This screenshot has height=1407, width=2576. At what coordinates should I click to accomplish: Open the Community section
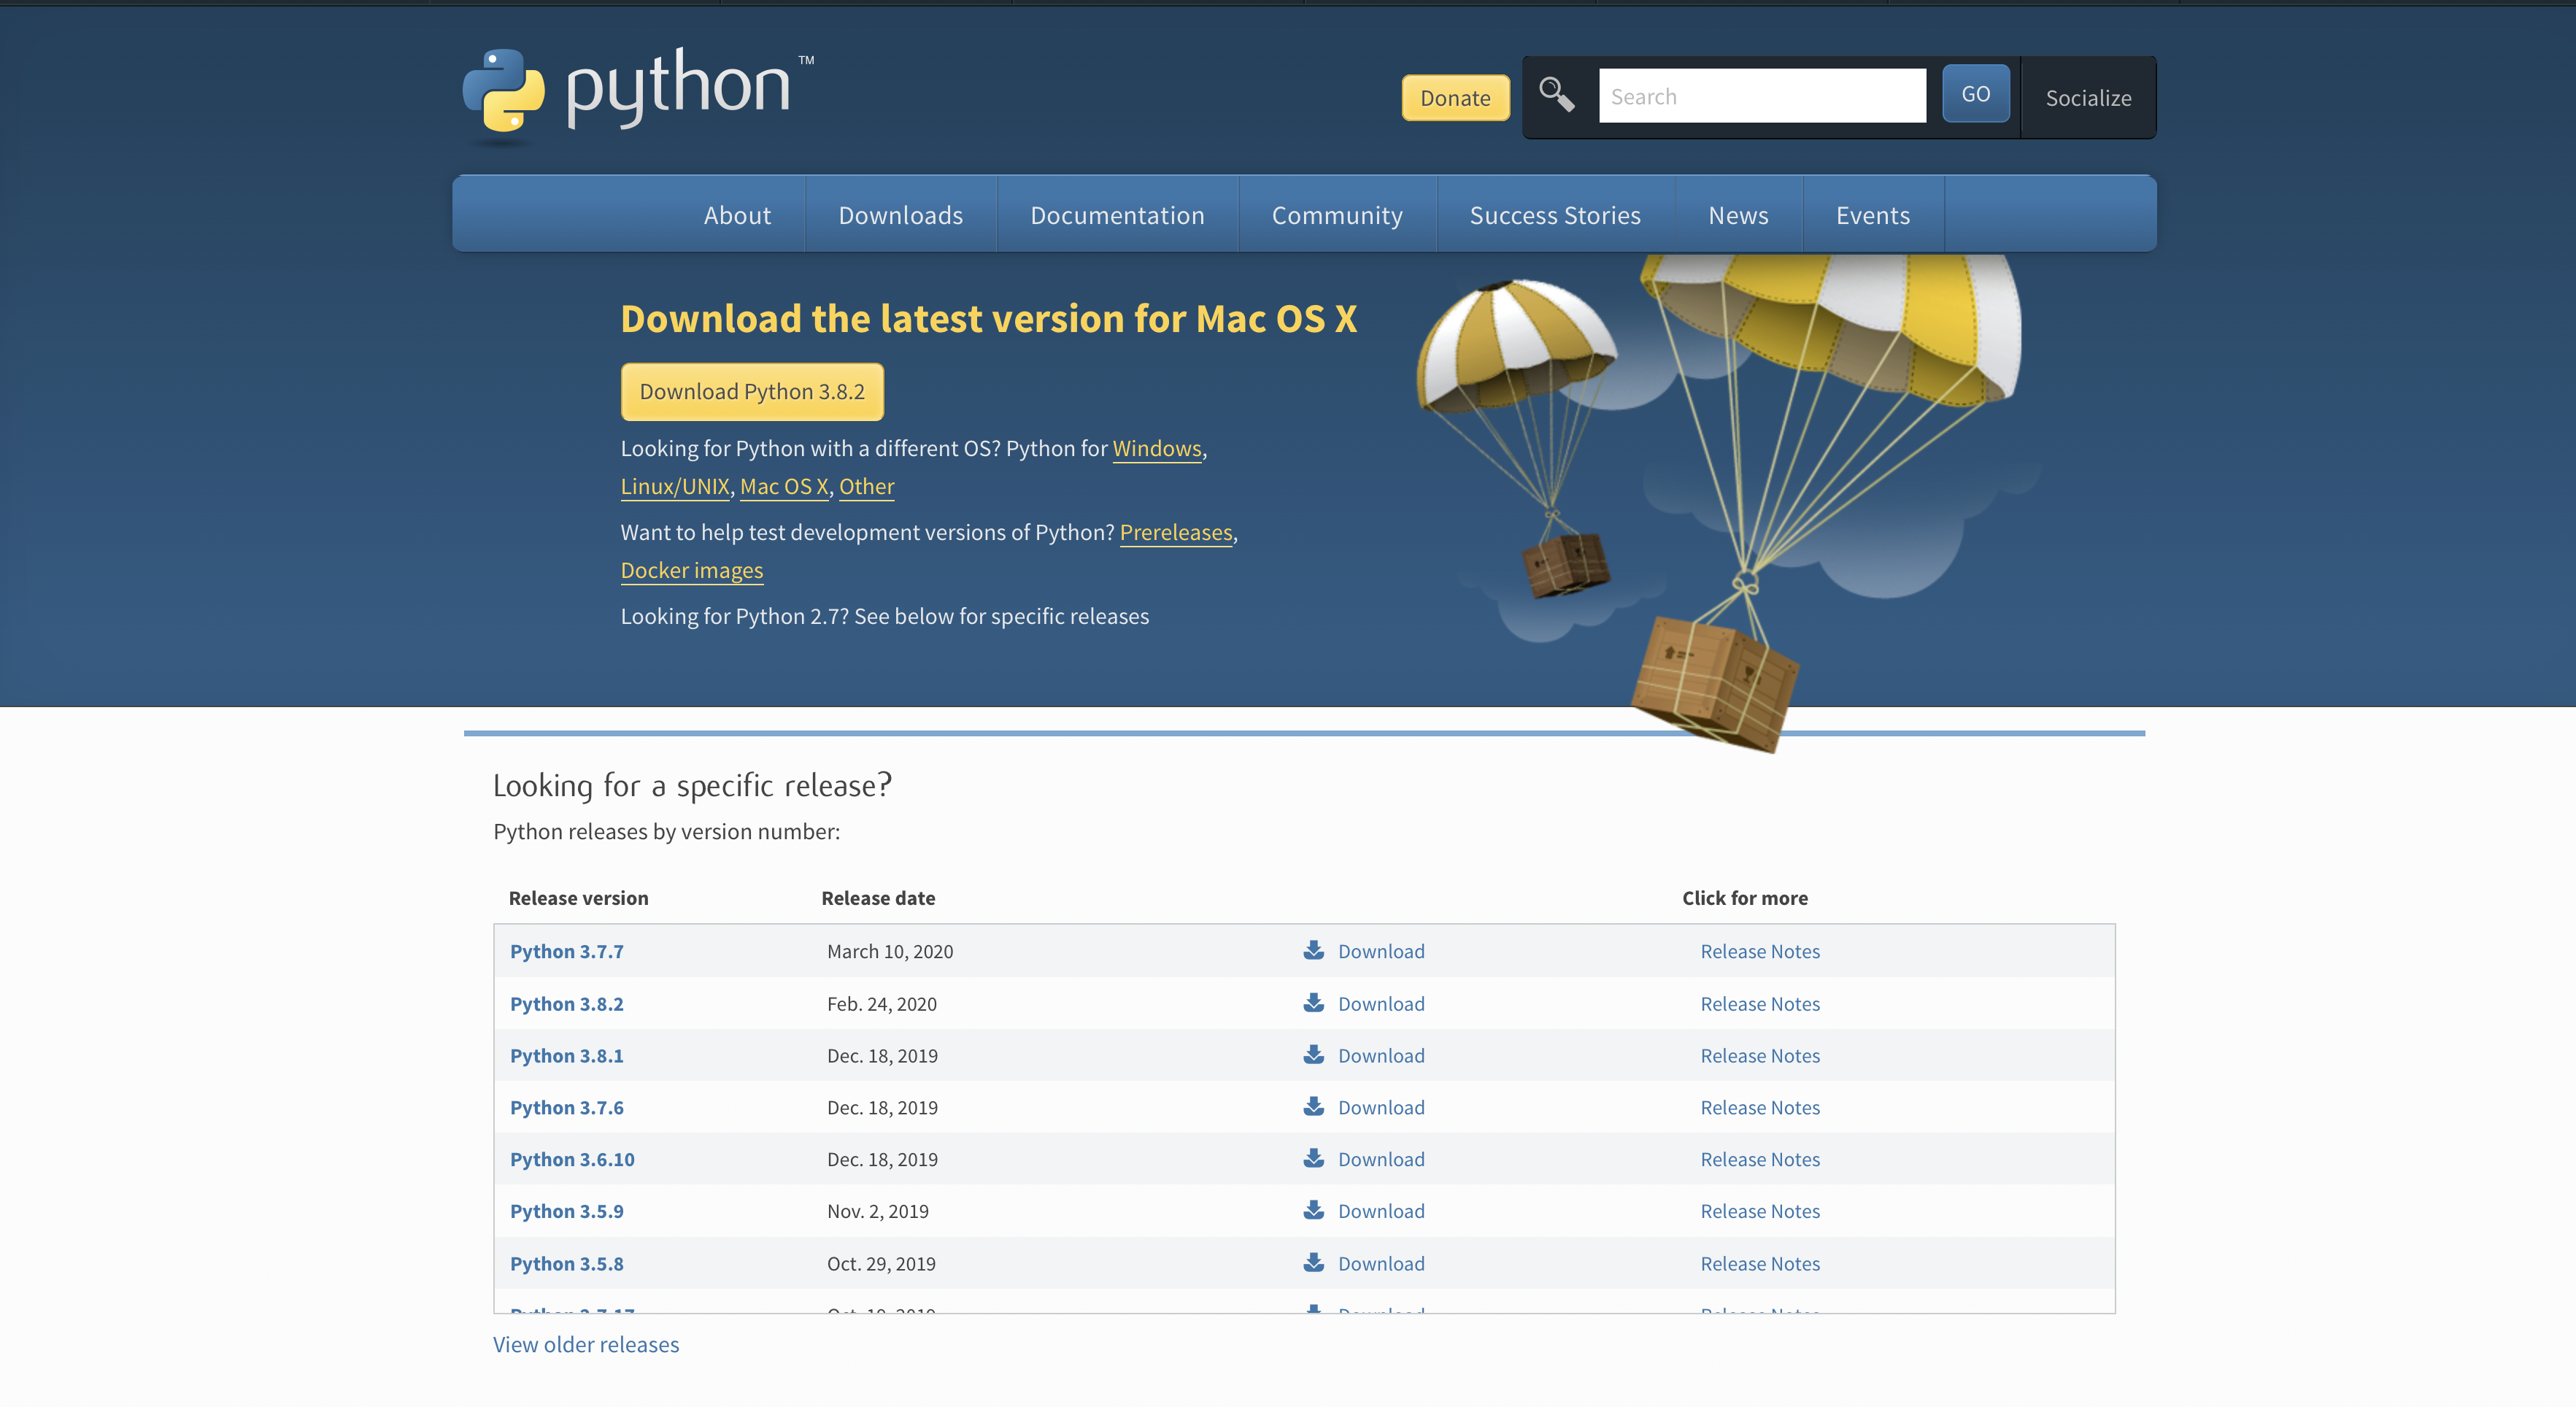(1337, 214)
